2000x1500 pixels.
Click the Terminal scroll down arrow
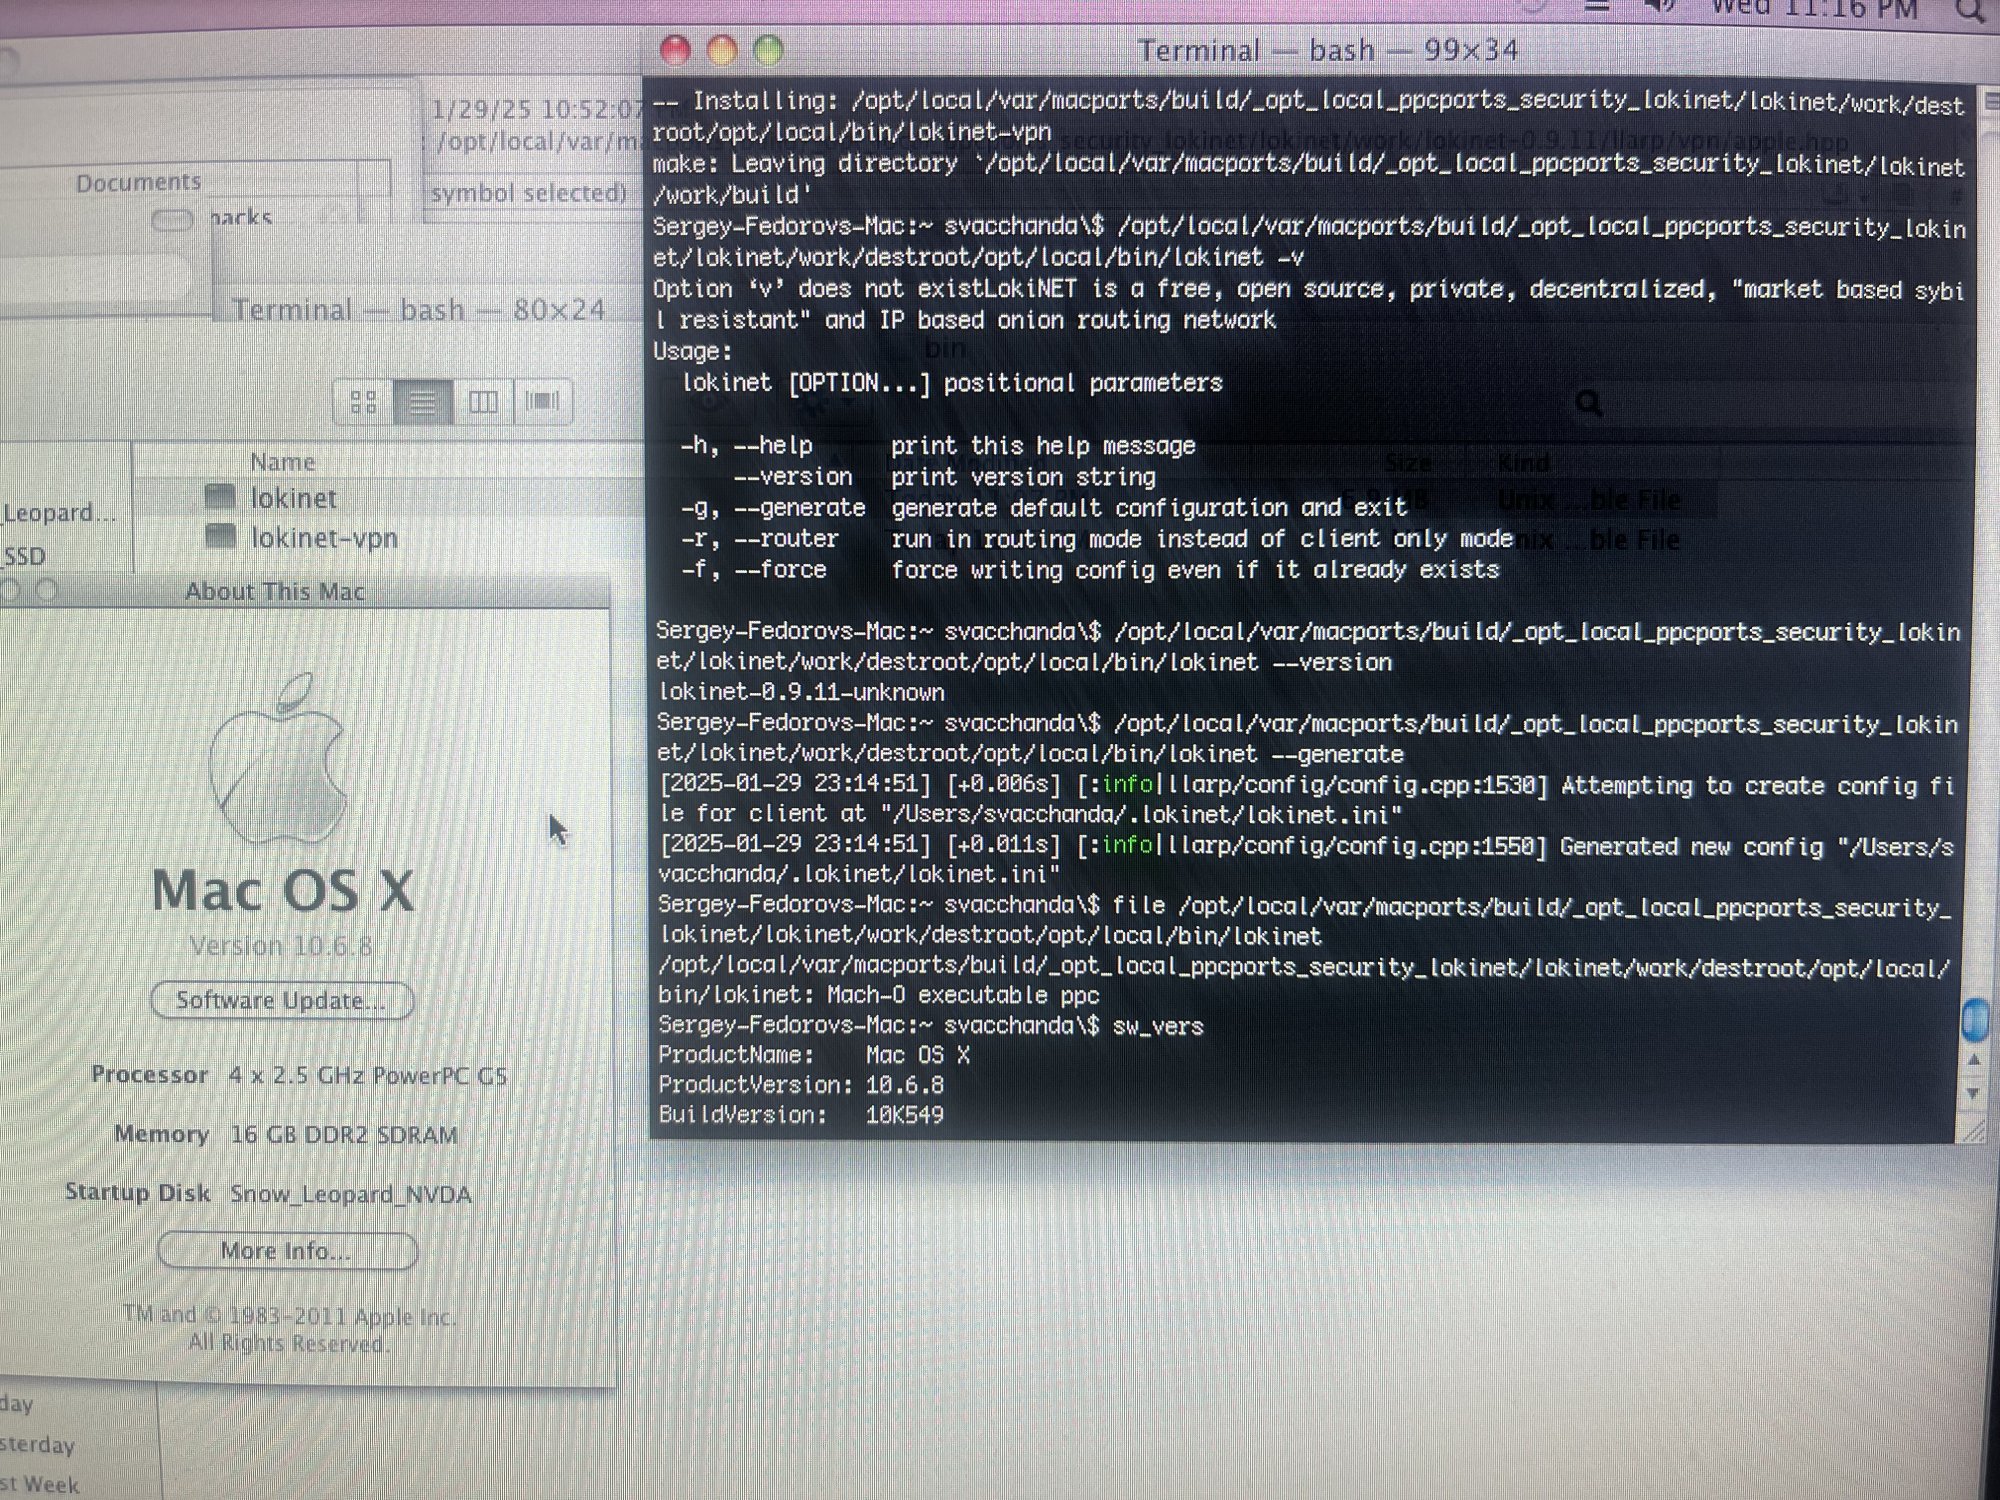(1974, 1094)
